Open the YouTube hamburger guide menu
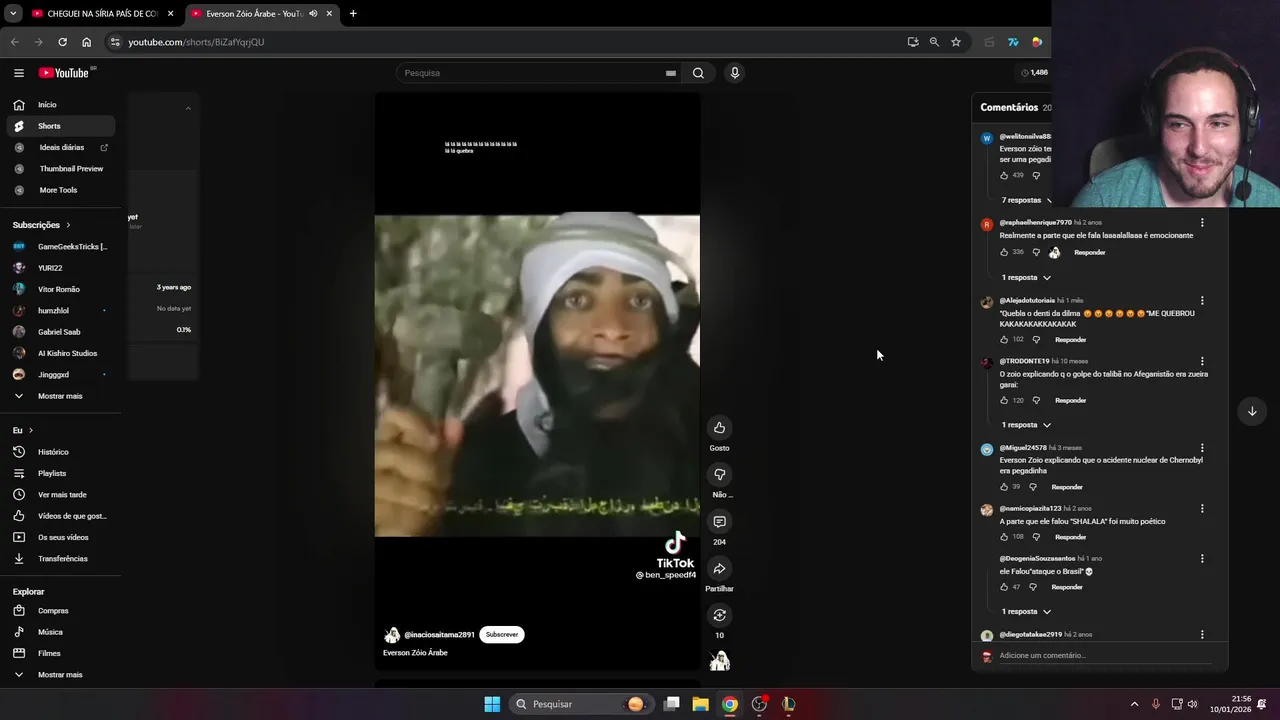Screen dimensions: 1280x720 coord(18,73)
